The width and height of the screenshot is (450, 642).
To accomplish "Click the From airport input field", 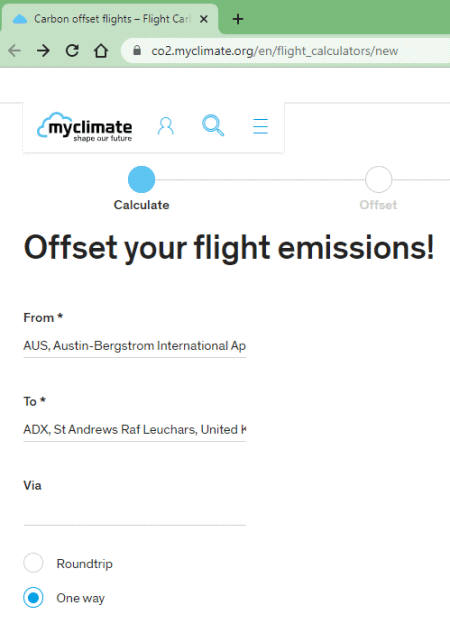I will (x=135, y=346).
